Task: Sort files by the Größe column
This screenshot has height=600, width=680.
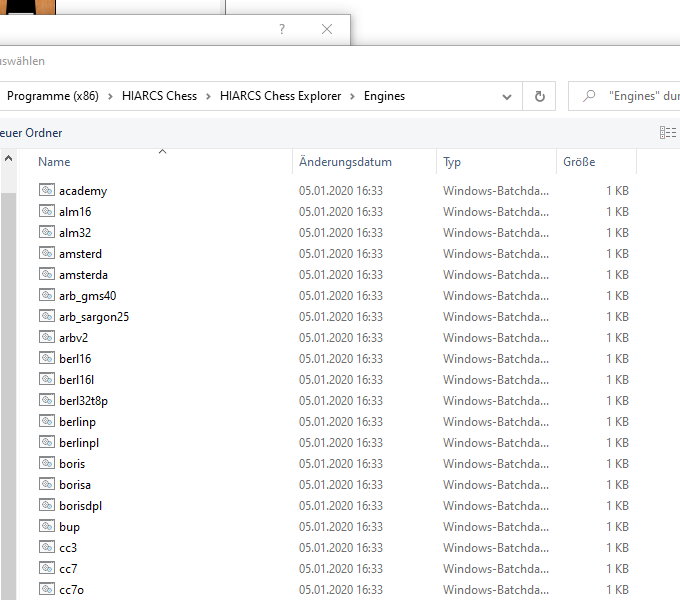Action: point(579,162)
